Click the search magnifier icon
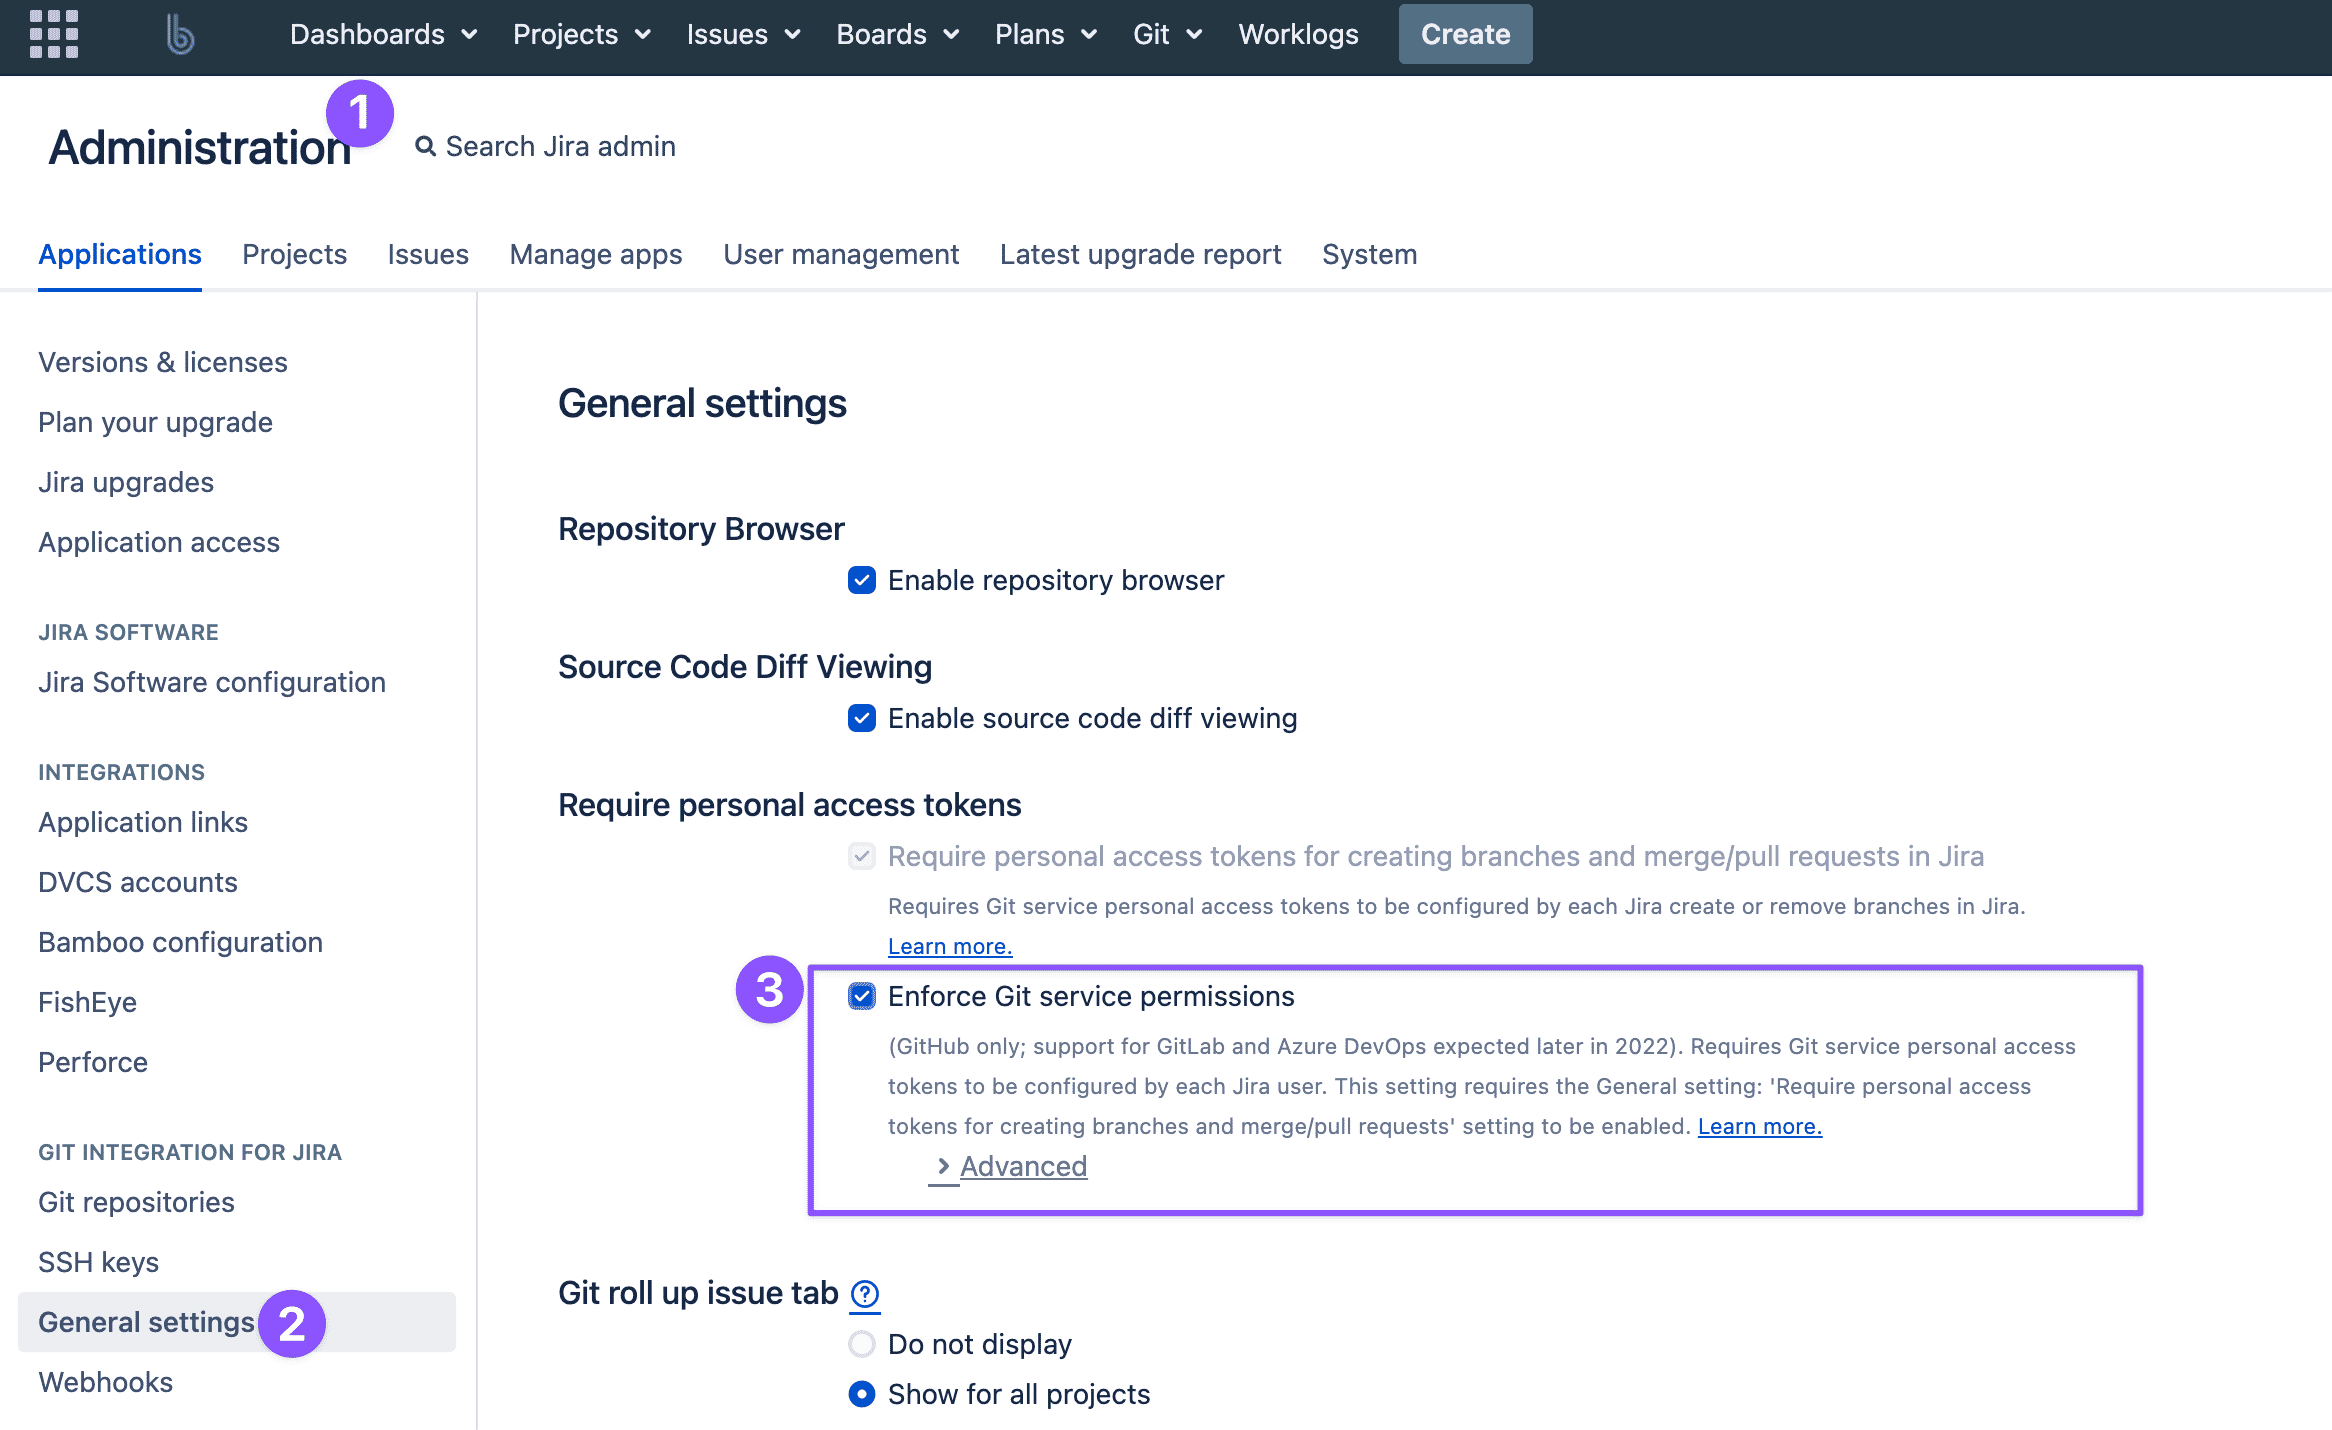Screen dimensions: 2332x1430 (x=426, y=147)
